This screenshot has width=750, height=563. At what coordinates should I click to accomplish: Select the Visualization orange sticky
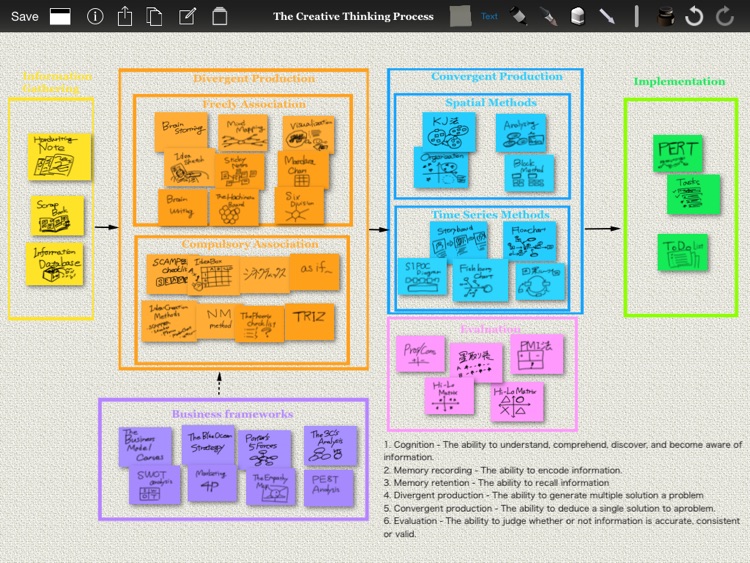pos(309,134)
